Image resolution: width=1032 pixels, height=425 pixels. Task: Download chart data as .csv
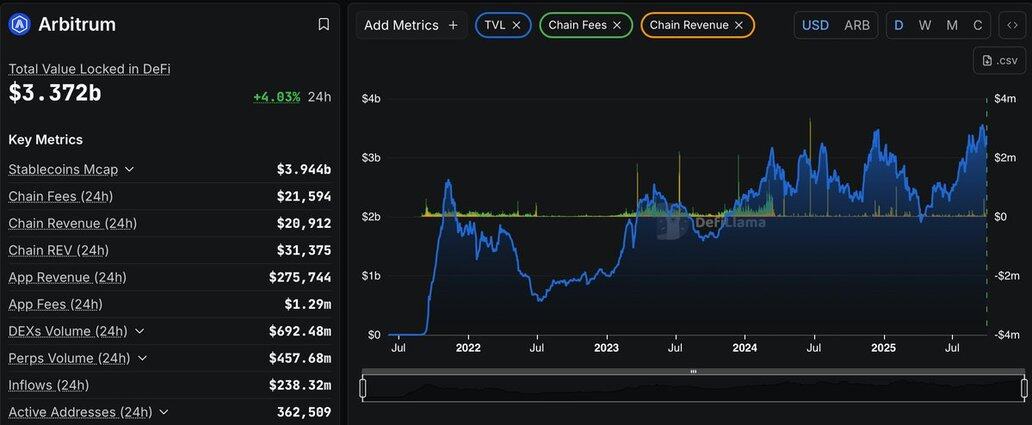[999, 61]
